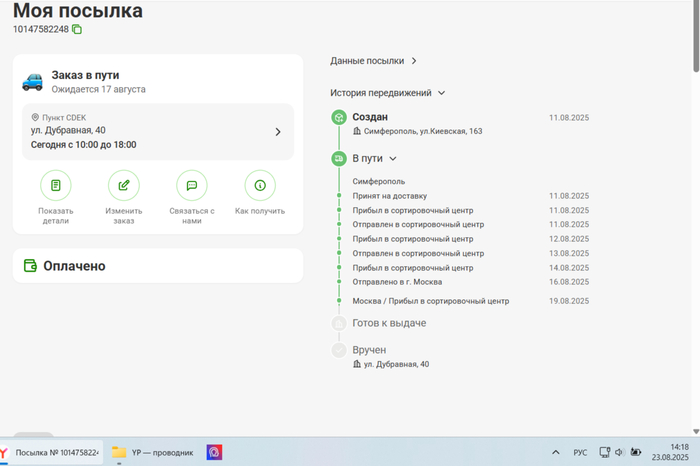The width and height of the screenshot is (700, 466).
Task: Click the 'Вручен' status step
Action: click(x=369, y=350)
